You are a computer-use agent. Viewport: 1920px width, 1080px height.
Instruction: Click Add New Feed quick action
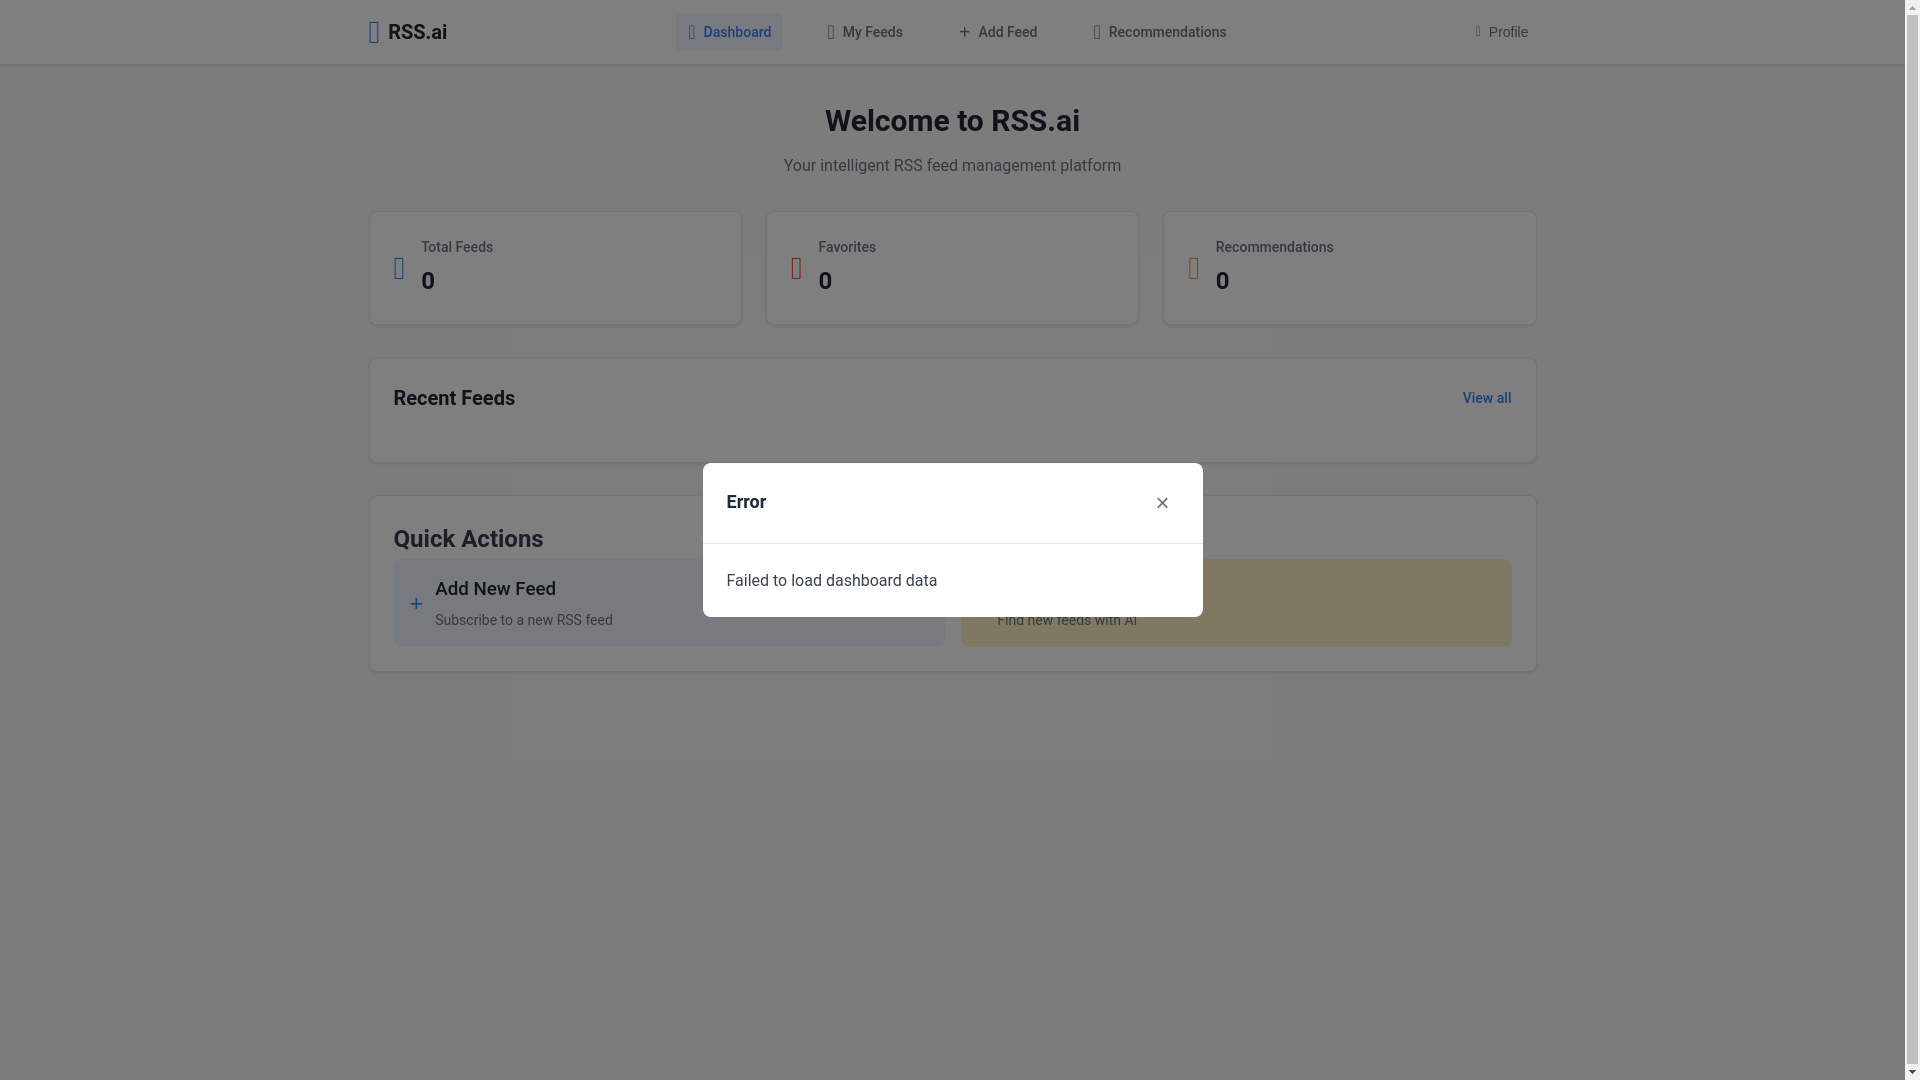[x=668, y=603]
